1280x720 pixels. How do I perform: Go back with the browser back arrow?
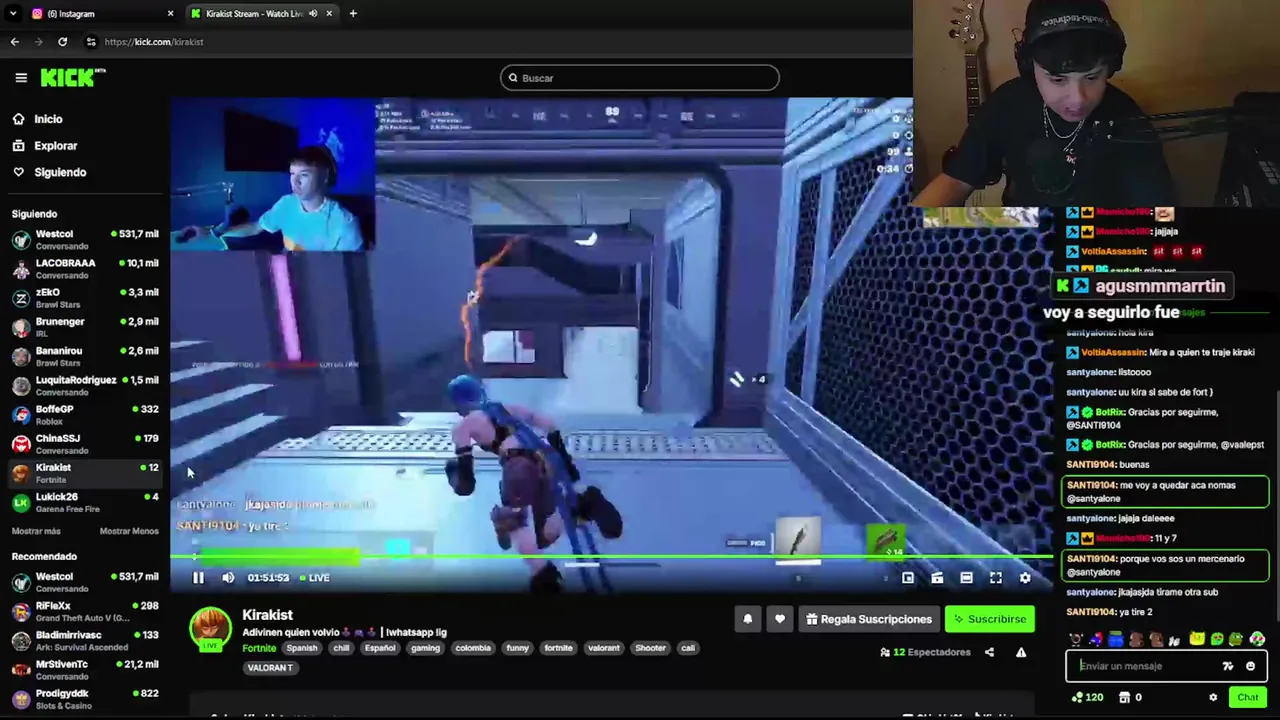14,42
